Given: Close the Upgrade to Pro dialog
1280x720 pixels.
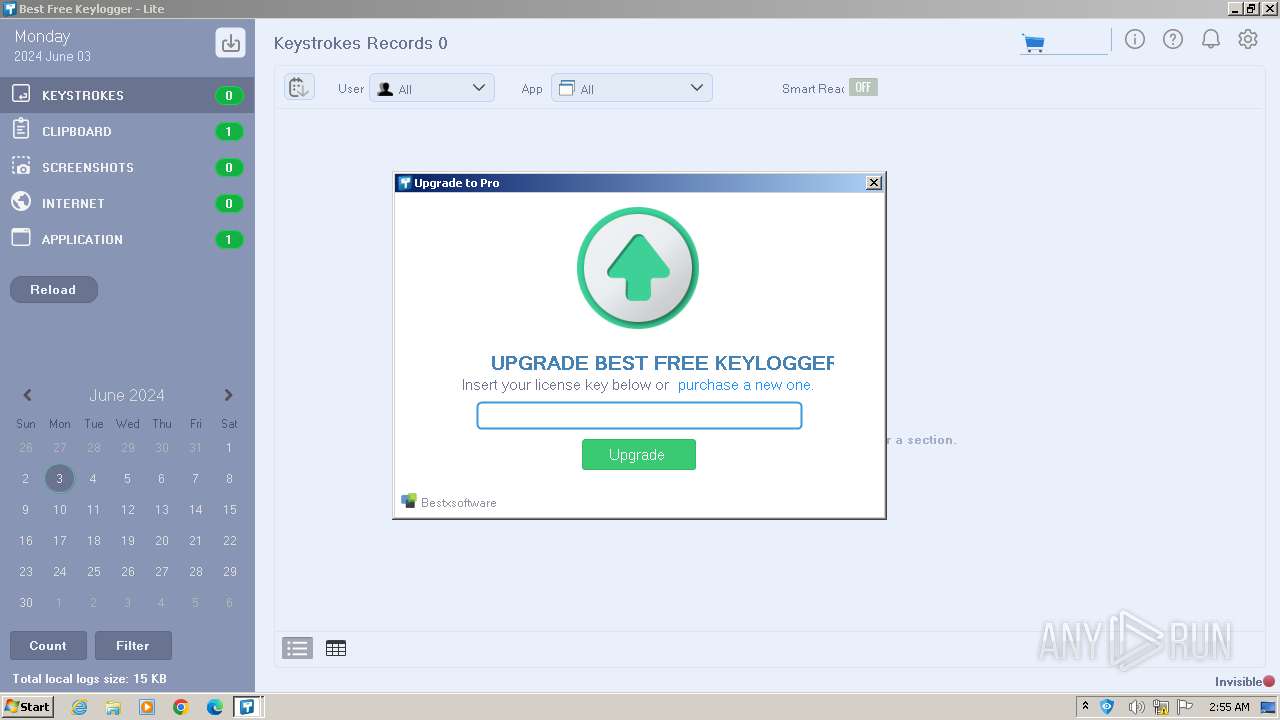Looking at the screenshot, I should pos(873,183).
